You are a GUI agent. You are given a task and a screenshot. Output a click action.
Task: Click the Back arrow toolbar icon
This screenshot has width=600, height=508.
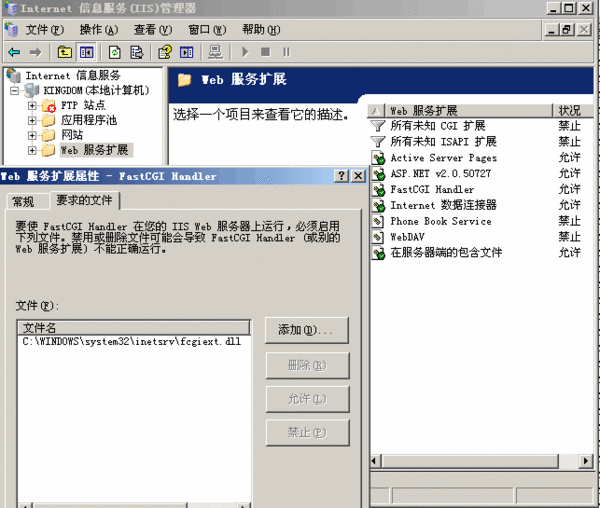click(x=14, y=52)
